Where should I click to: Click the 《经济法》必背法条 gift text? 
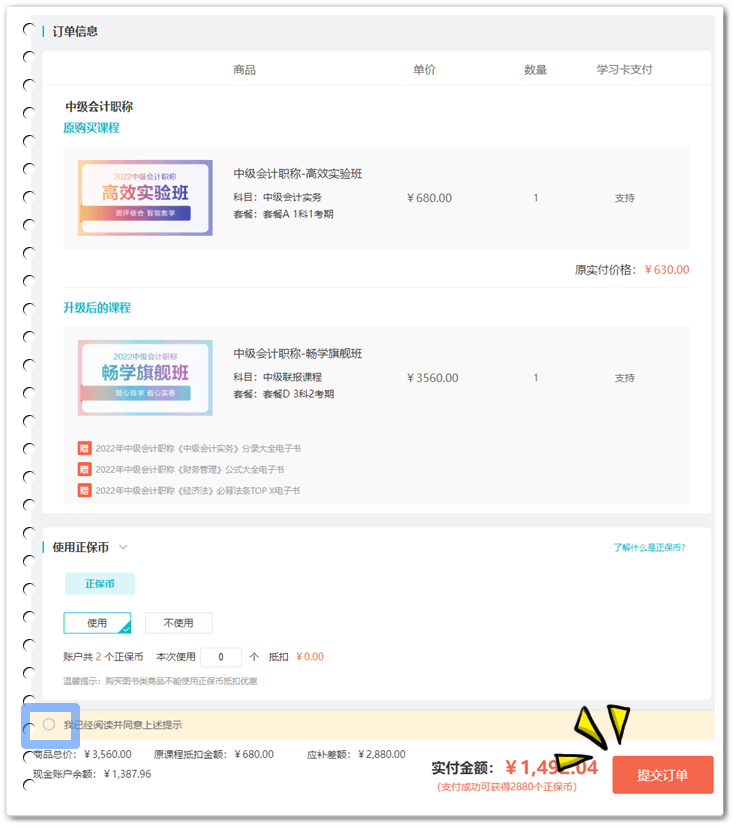pyautogui.click(x=197, y=490)
